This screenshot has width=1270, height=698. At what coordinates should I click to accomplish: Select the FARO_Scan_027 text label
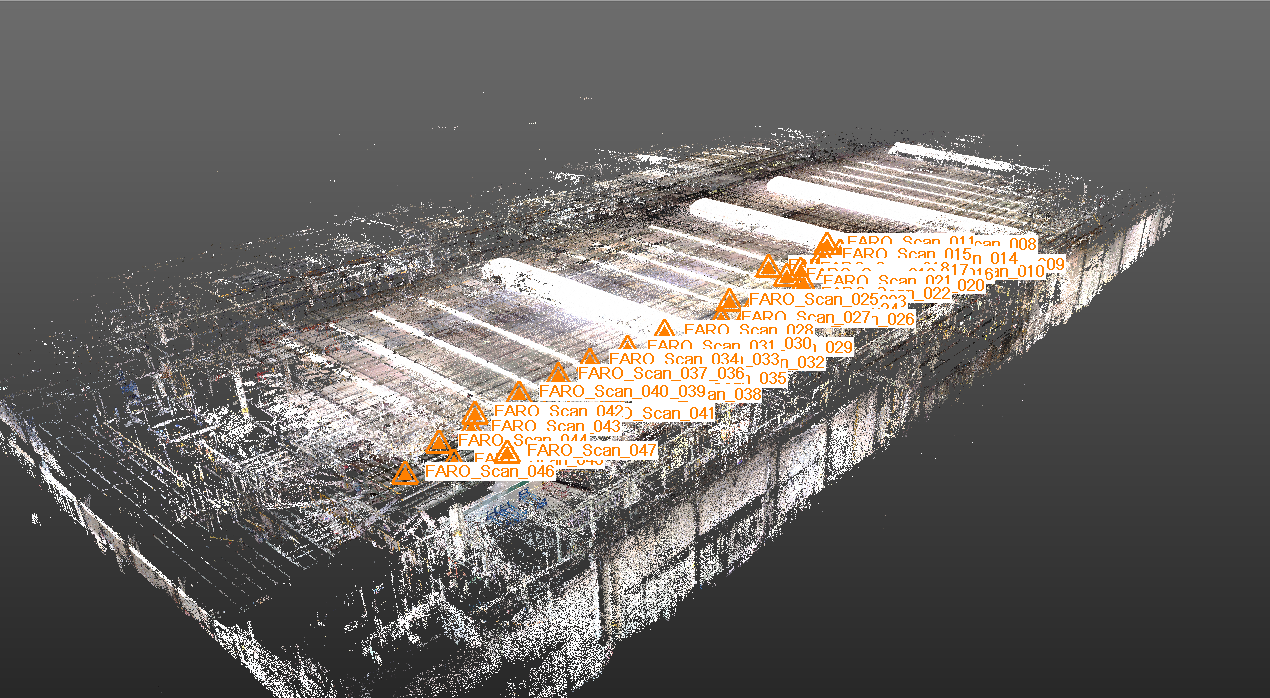803,318
